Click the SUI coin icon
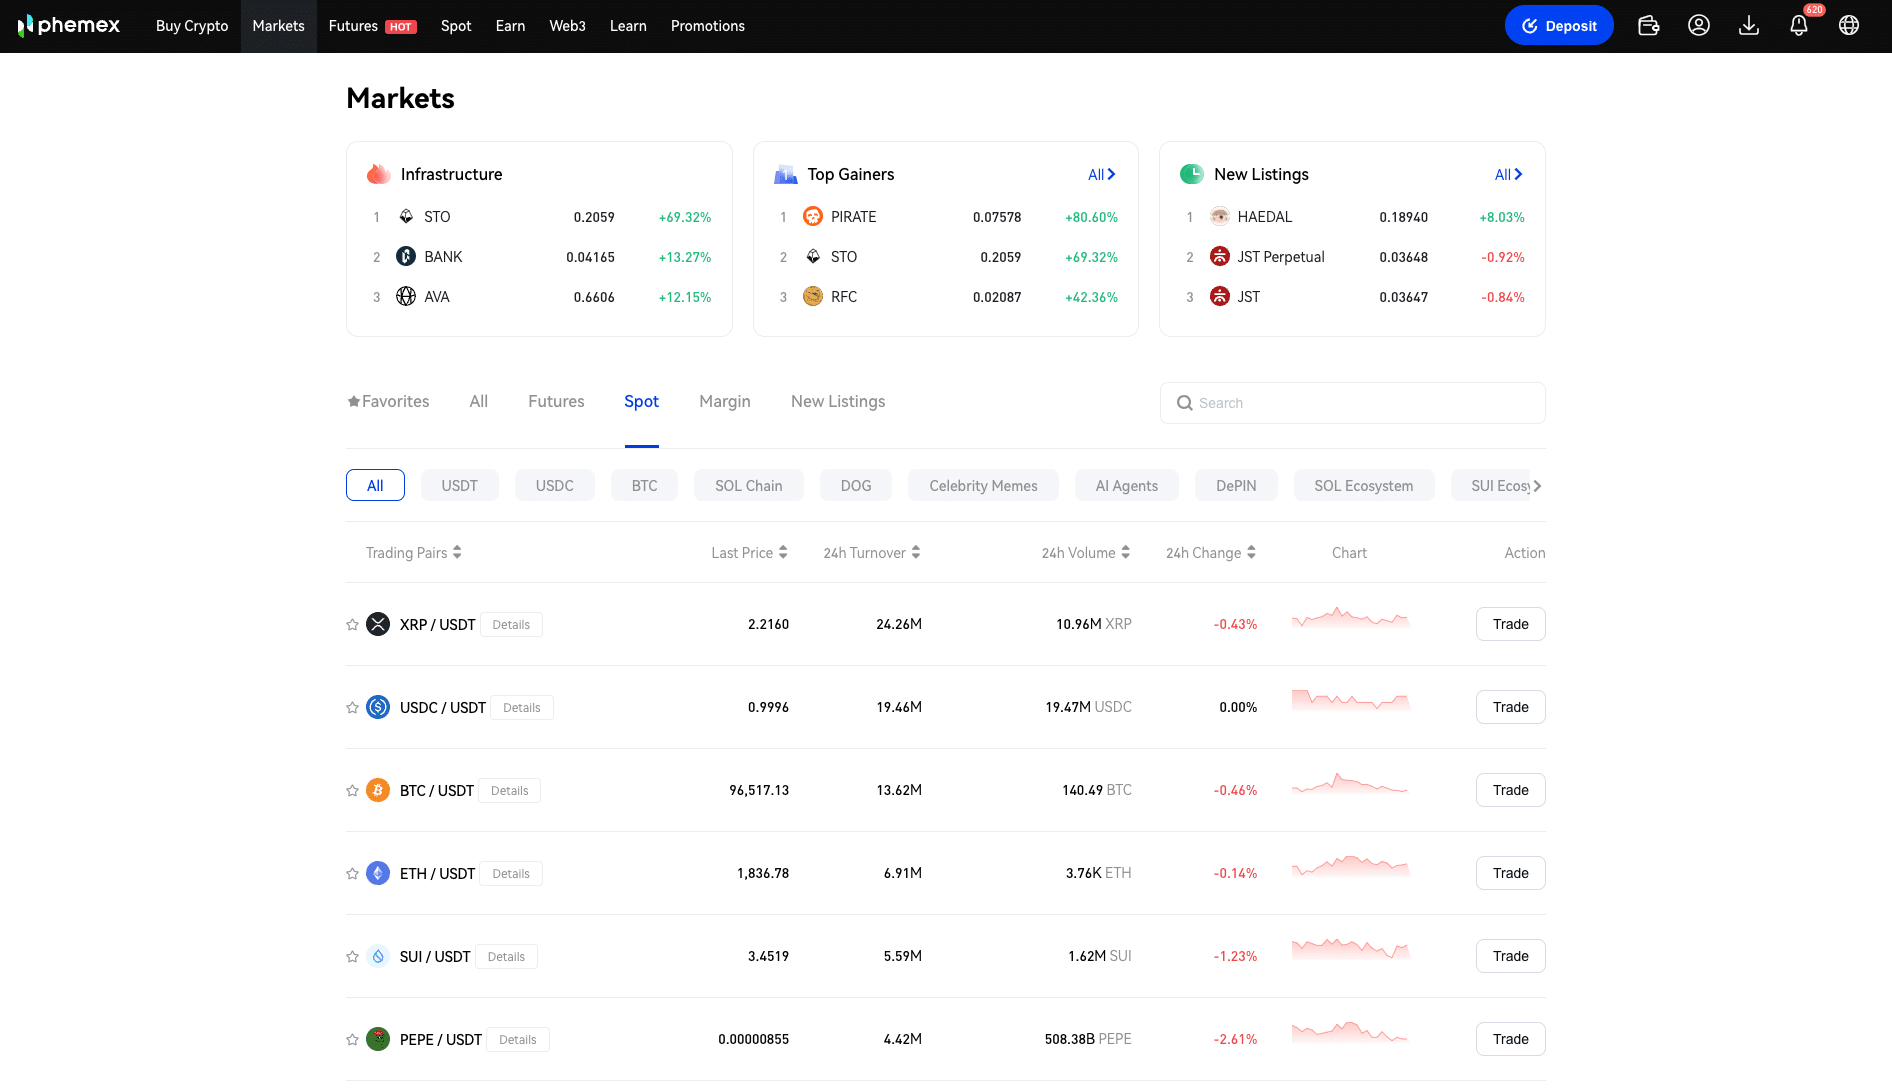Image resolution: width=1892 pixels, height=1088 pixels. pos(378,956)
